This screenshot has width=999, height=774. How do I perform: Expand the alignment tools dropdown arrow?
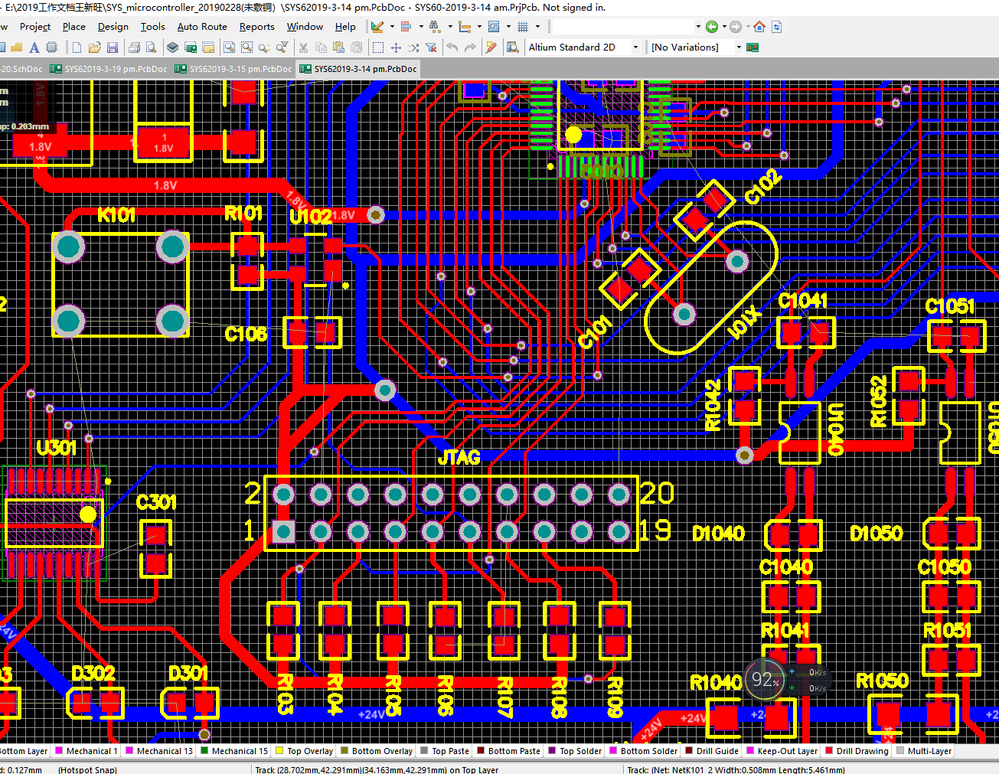click(420, 27)
